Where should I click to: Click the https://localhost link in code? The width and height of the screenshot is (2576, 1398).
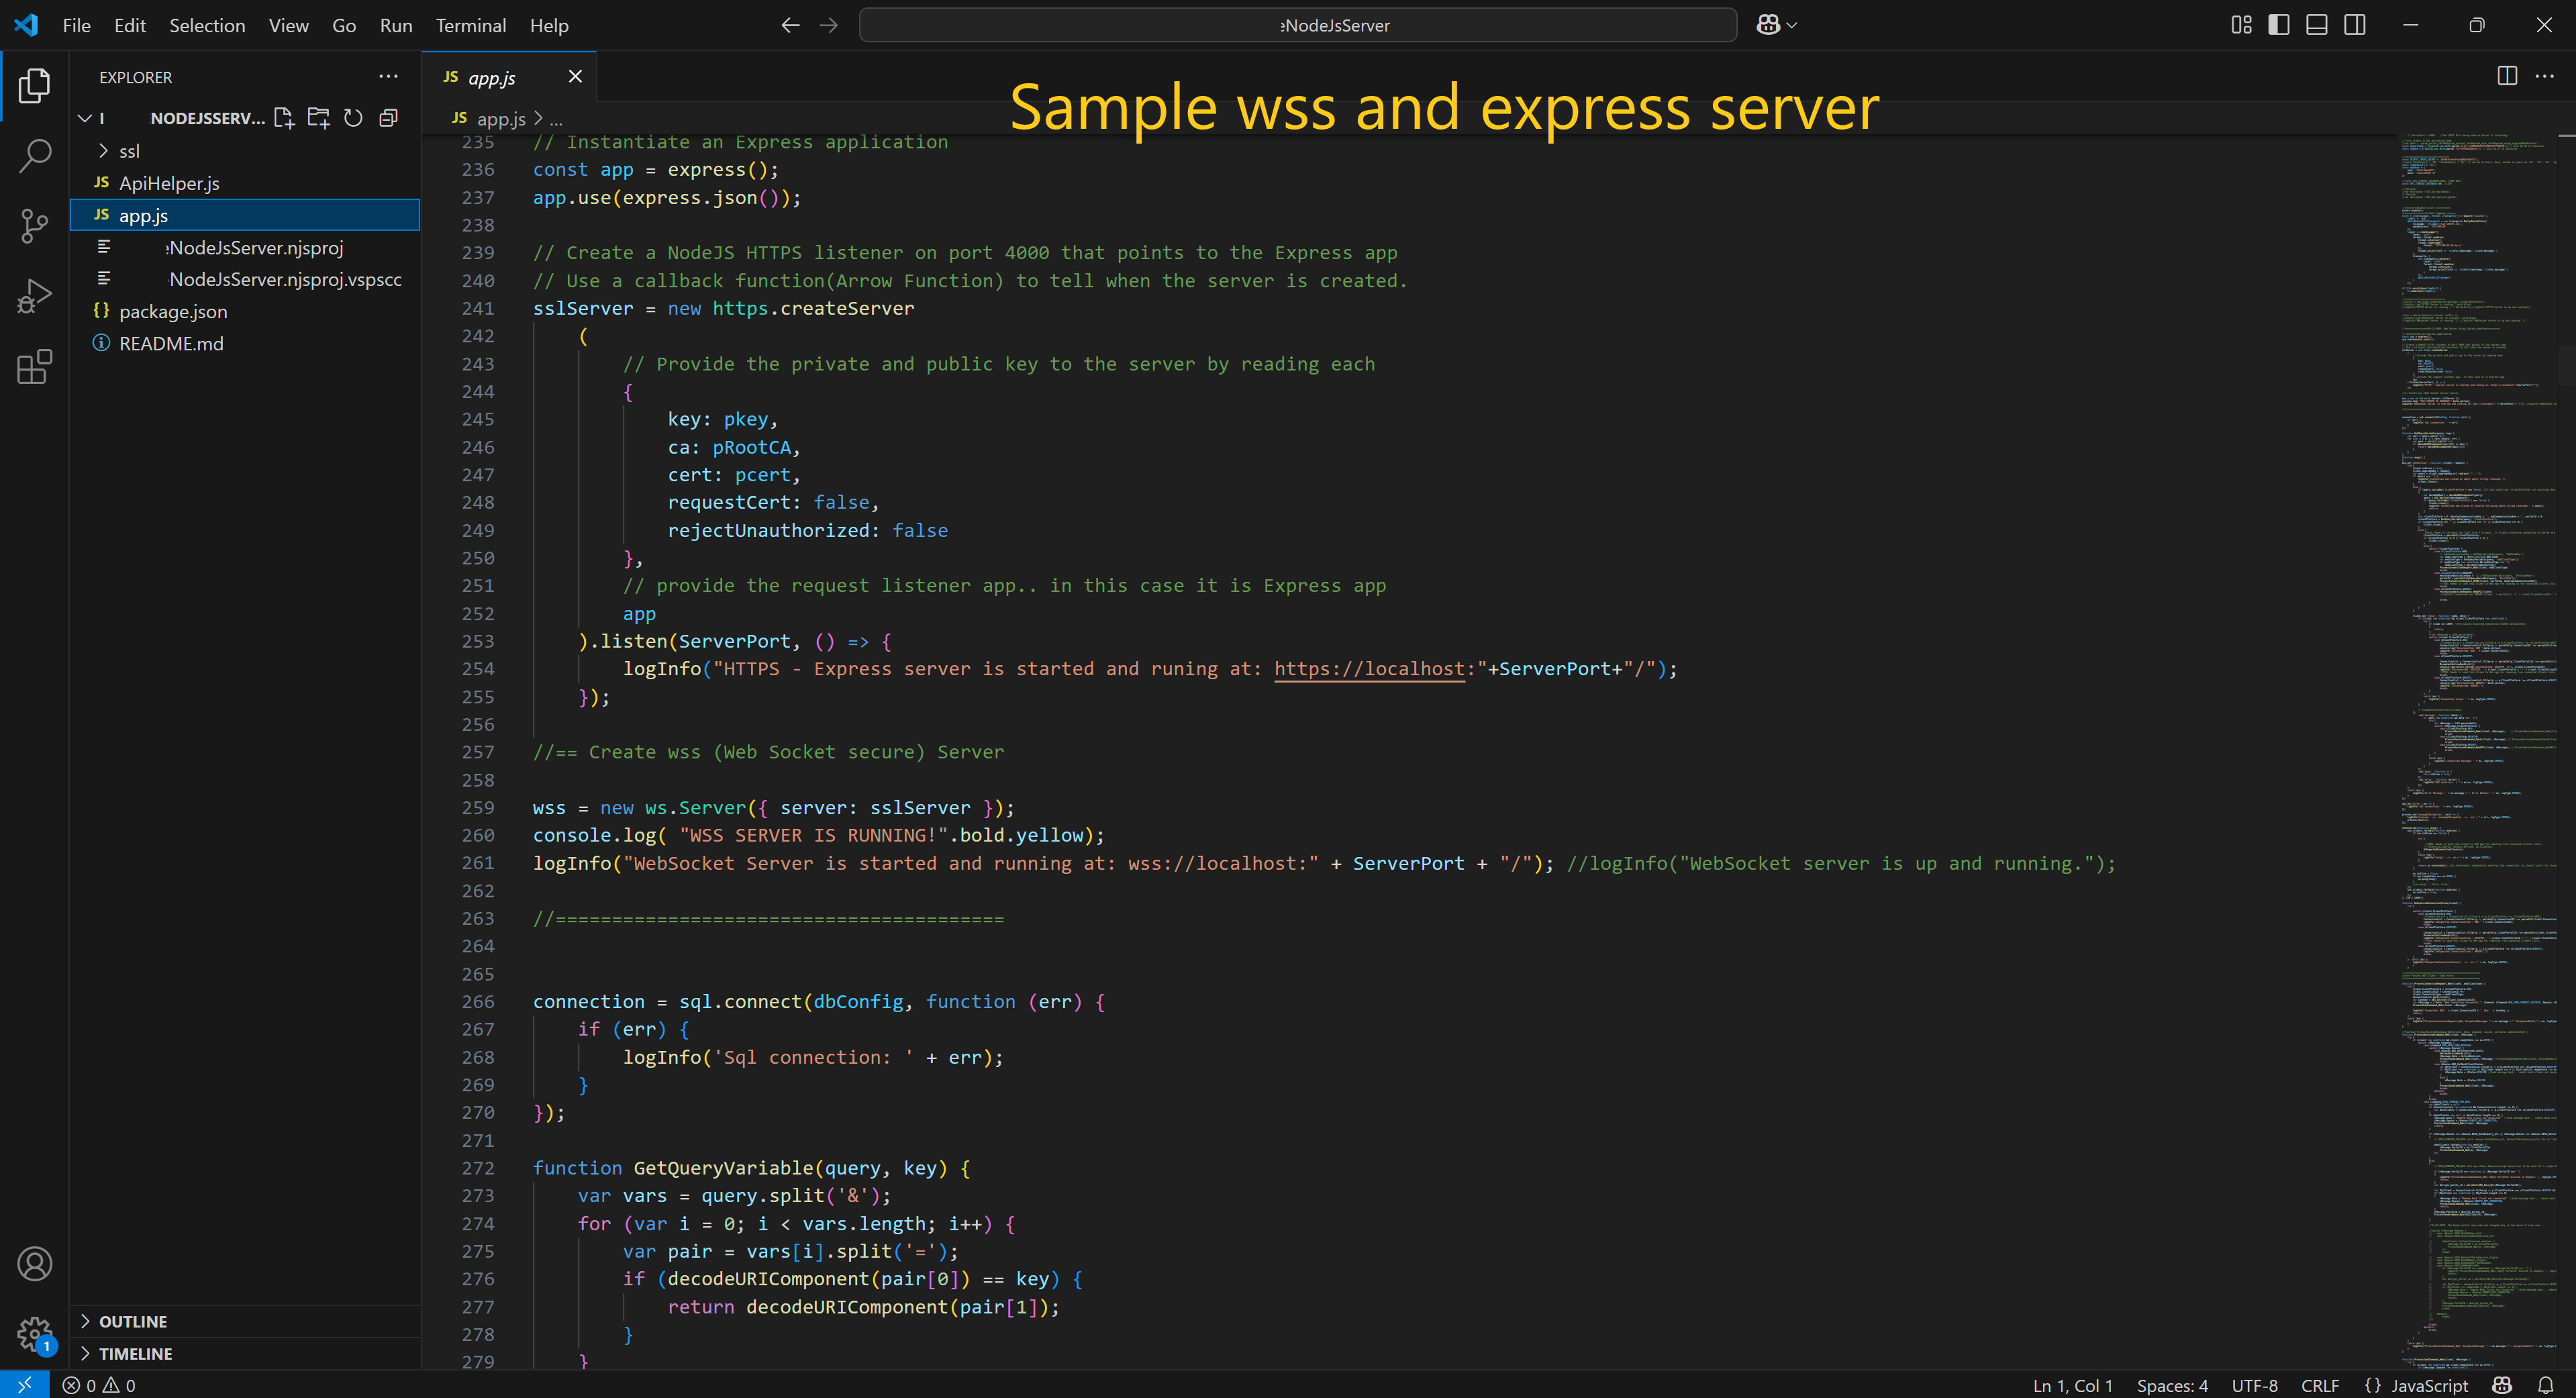(x=1369, y=669)
